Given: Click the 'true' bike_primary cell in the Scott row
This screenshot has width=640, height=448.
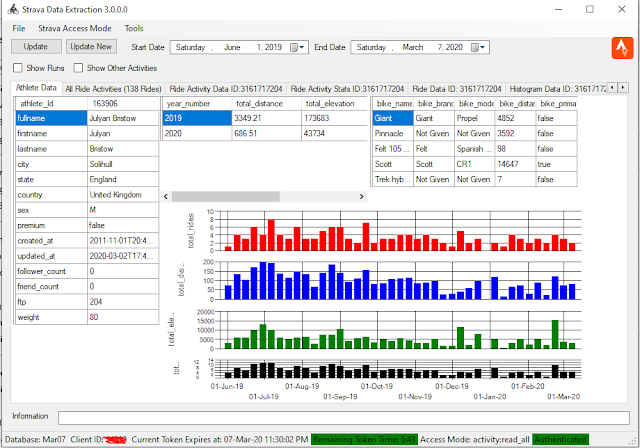Looking at the screenshot, I should 556,164.
